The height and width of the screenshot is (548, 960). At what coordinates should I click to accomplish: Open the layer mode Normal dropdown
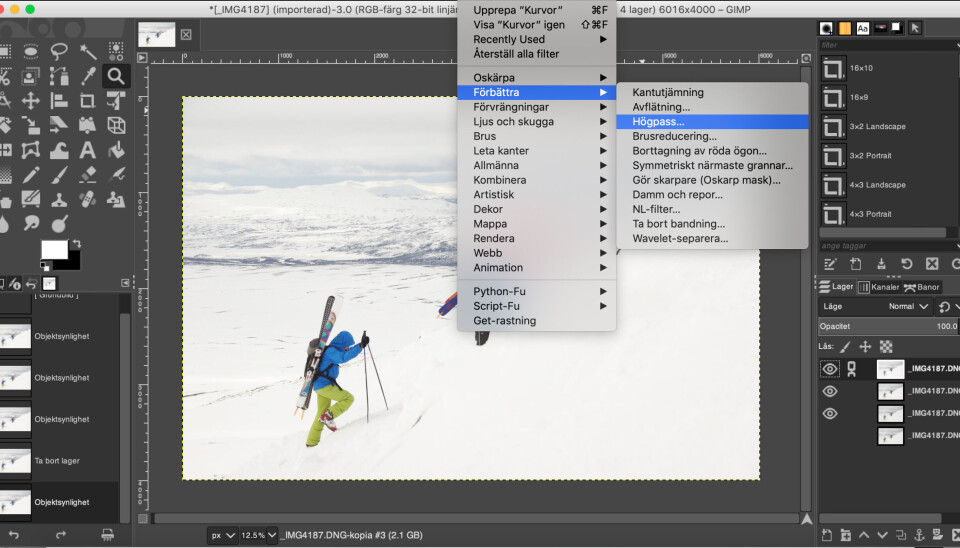click(x=901, y=307)
